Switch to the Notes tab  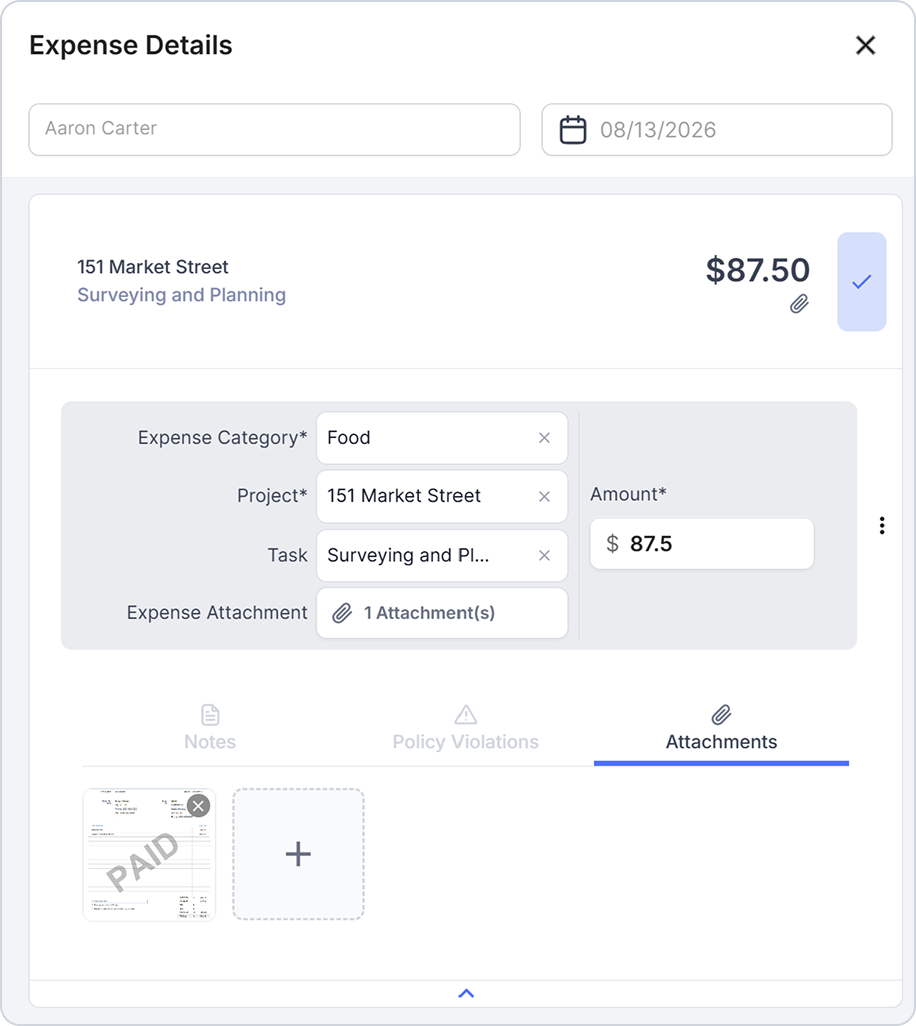pos(210,728)
